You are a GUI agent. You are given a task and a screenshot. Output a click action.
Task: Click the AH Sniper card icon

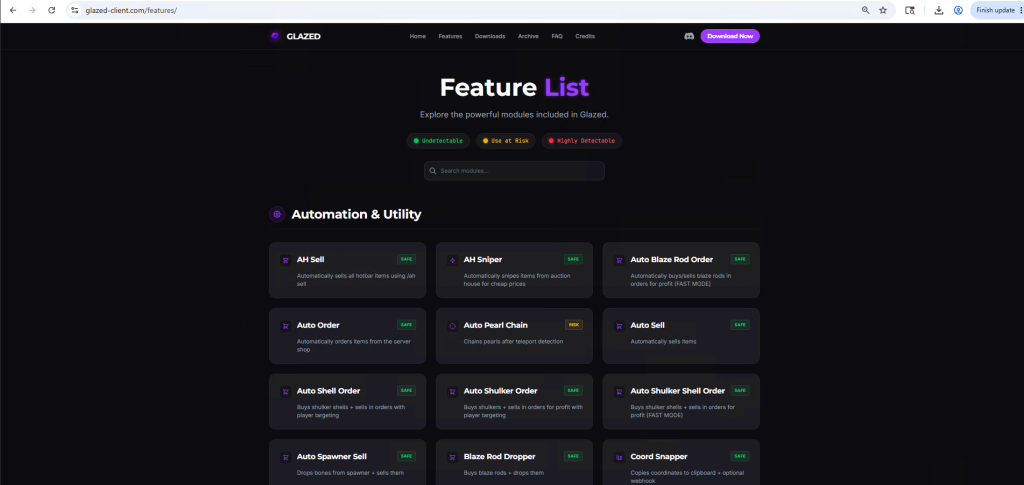[452, 260]
